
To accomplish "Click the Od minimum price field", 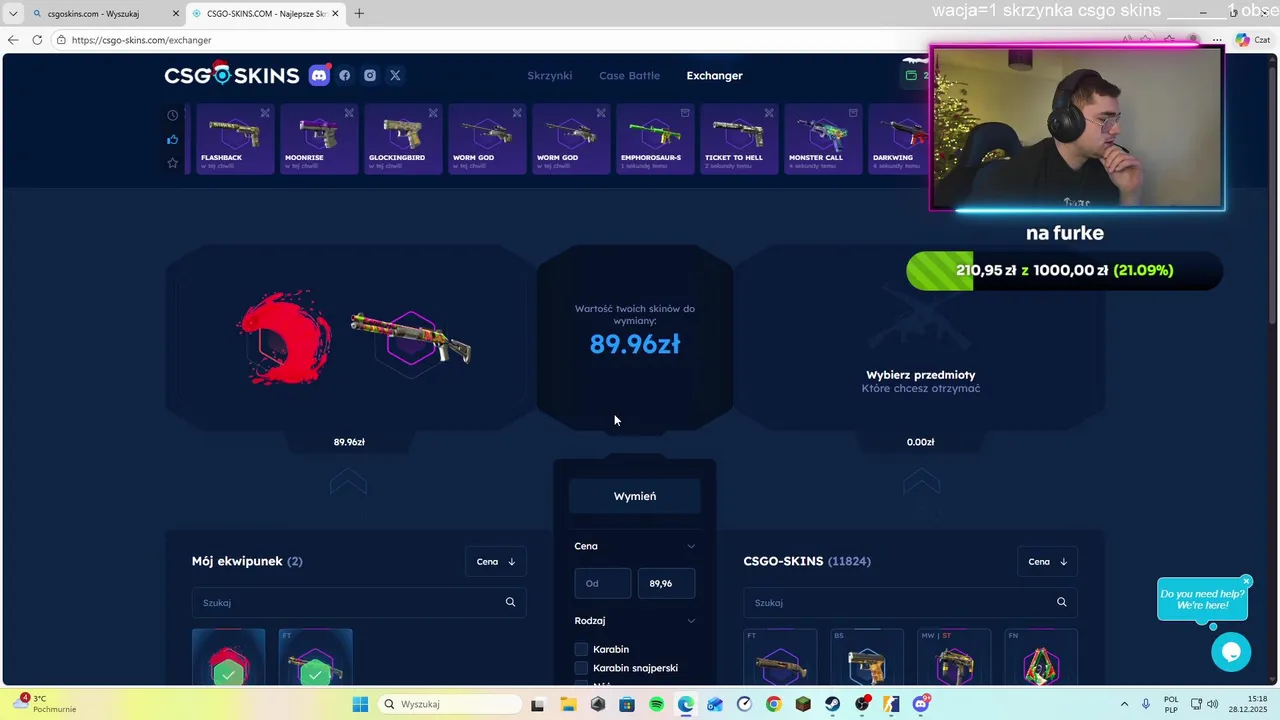I will 602,583.
